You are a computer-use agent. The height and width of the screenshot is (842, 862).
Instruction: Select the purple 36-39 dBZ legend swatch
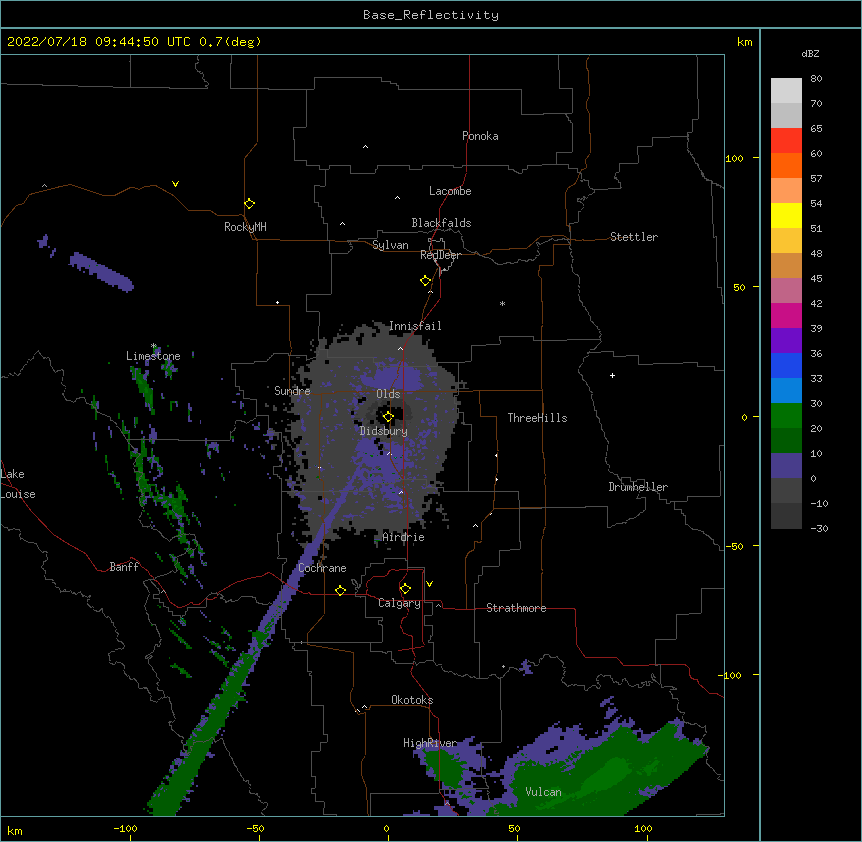[786, 341]
